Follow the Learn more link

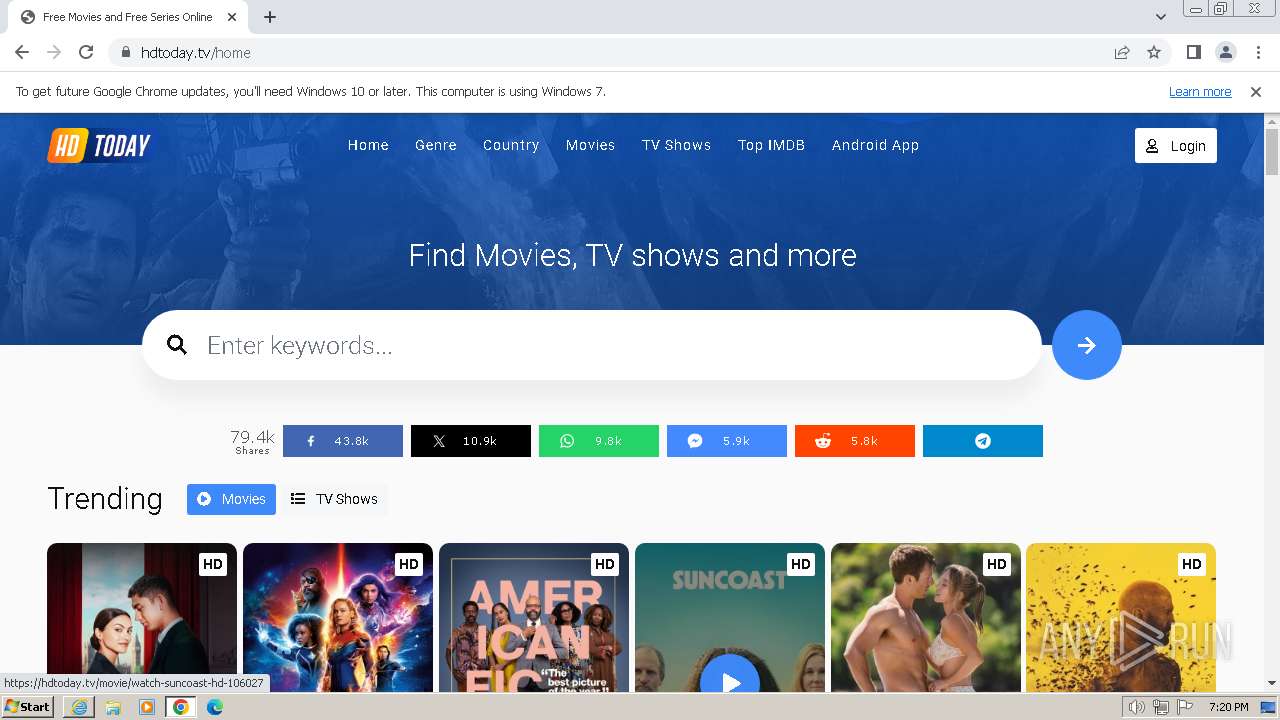point(1200,92)
